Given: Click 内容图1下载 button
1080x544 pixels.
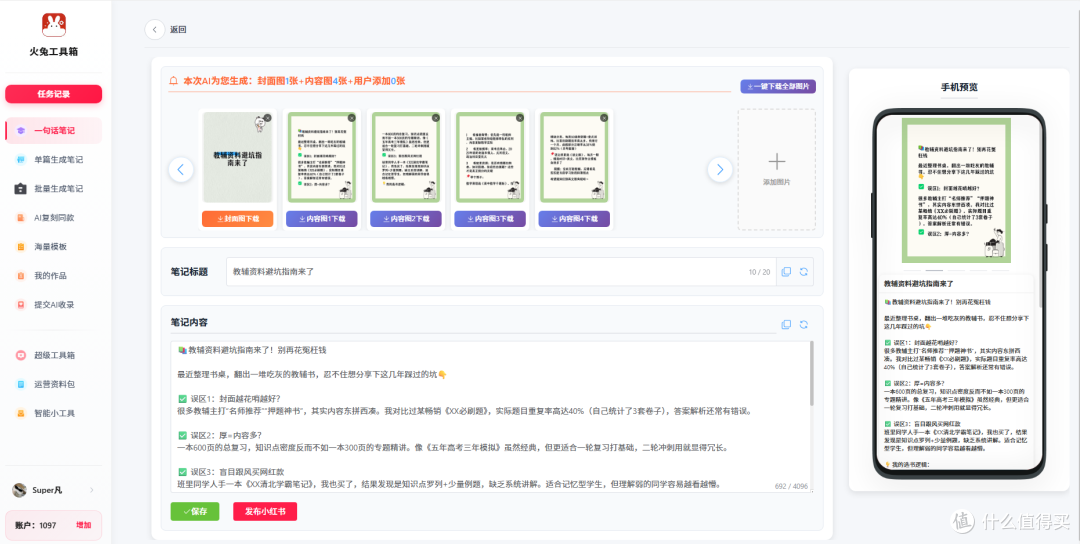Looking at the screenshot, I should point(322,219).
